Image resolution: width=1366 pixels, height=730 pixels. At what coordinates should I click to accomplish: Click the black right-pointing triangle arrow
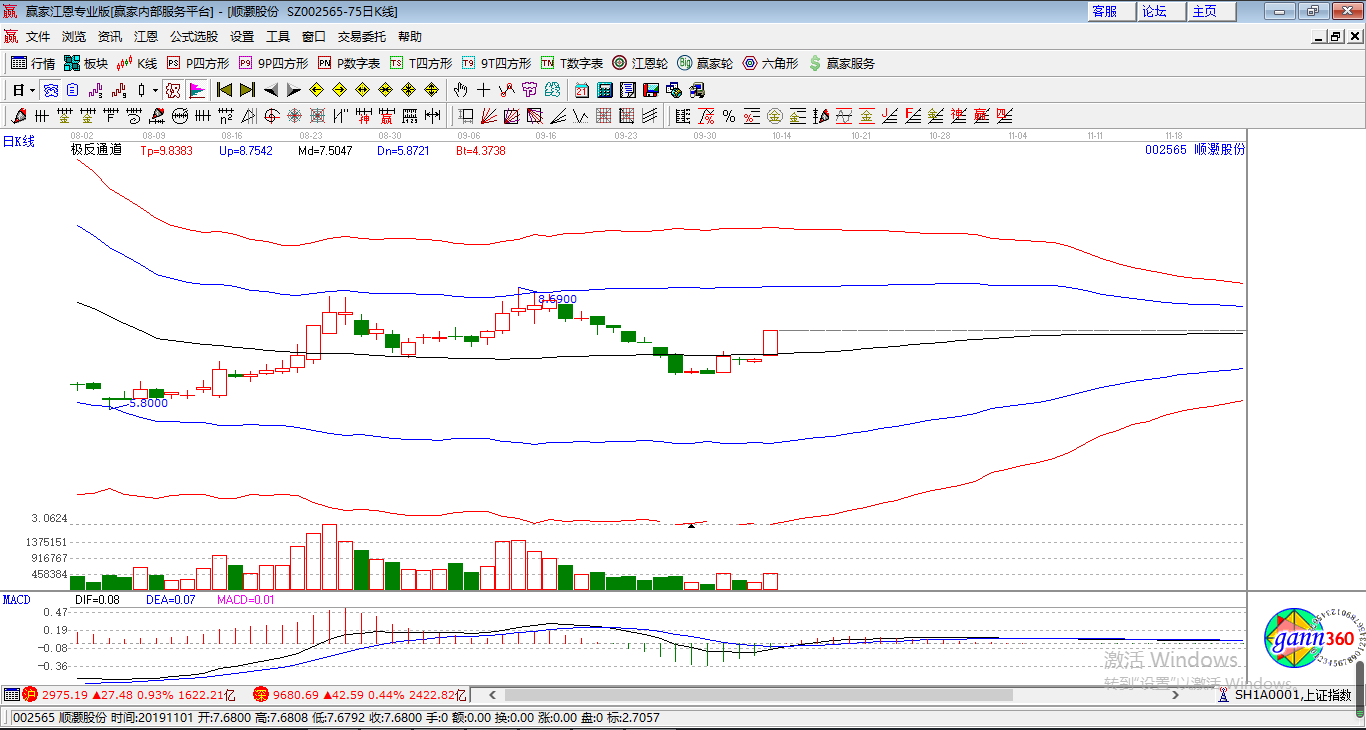click(293, 90)
